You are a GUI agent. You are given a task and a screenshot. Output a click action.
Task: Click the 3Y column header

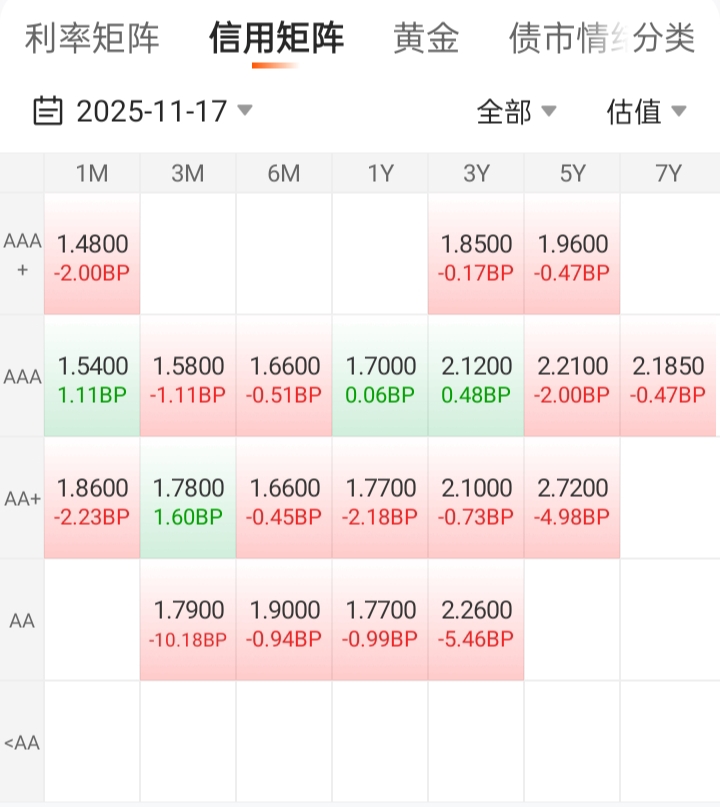click(x=476, y=173)
